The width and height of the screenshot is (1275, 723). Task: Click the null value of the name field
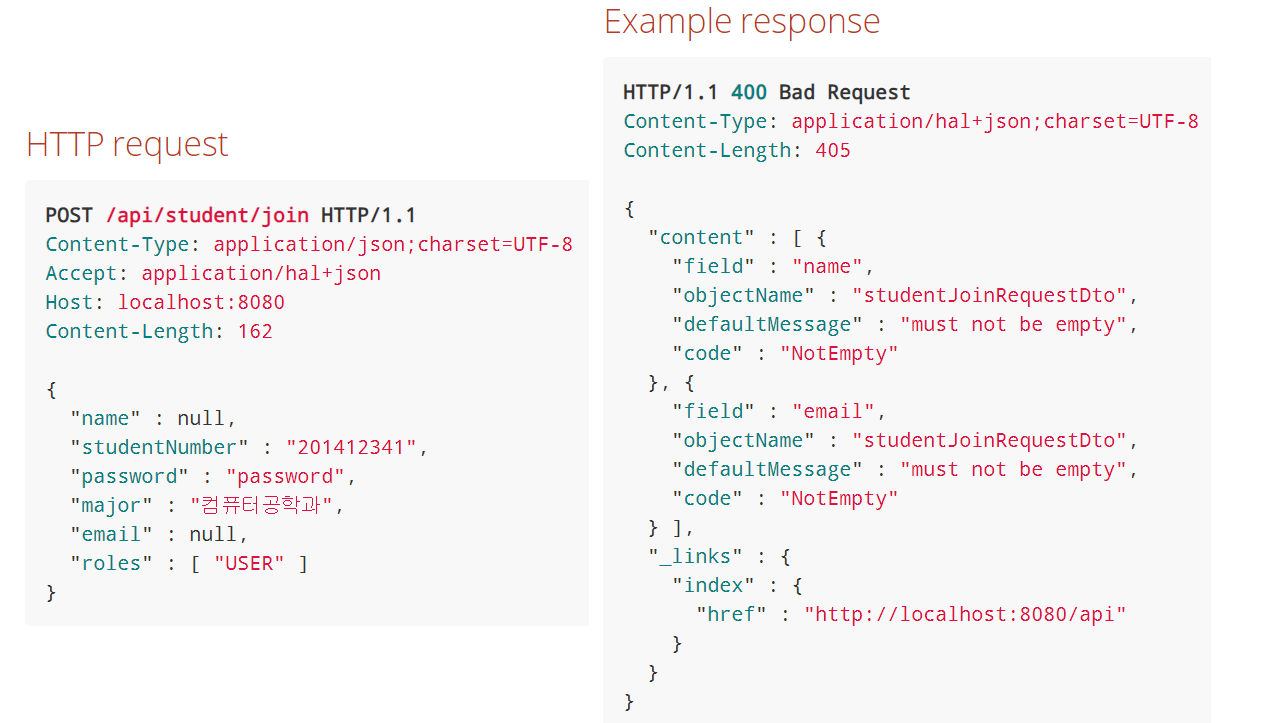(207, 417)
